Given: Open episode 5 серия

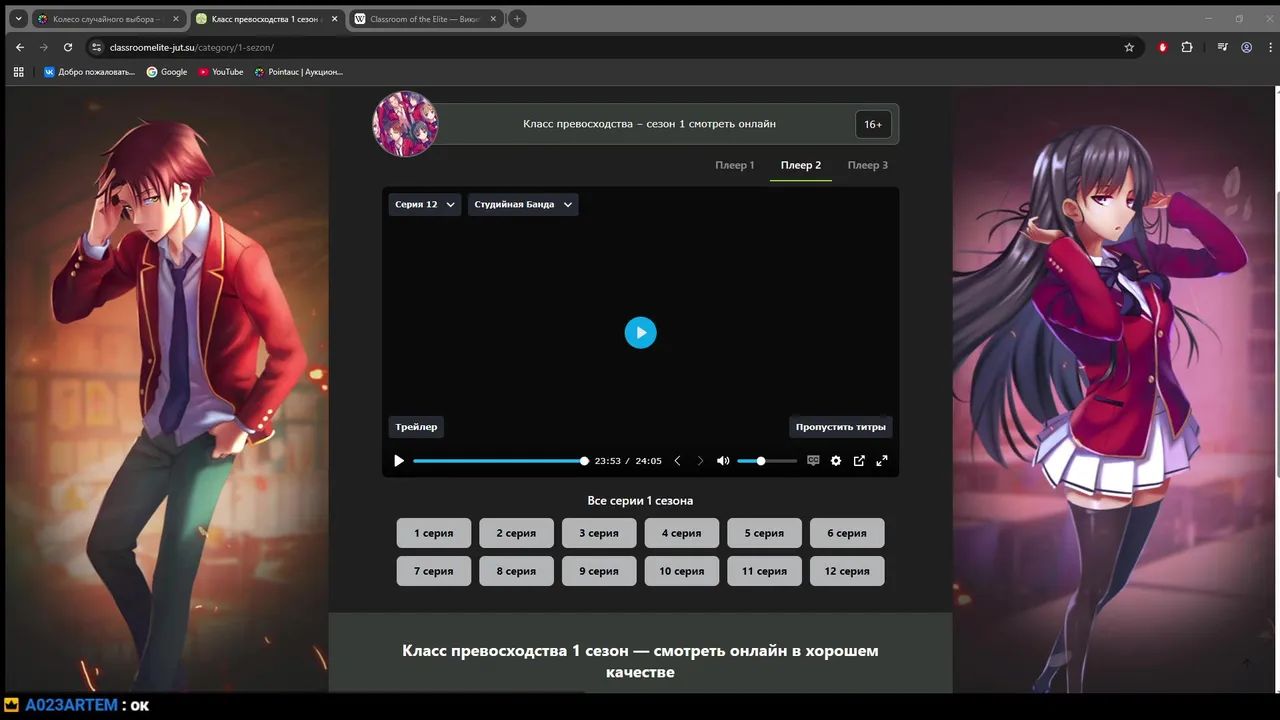Looking at the screenshot, I should click(764, 533).
